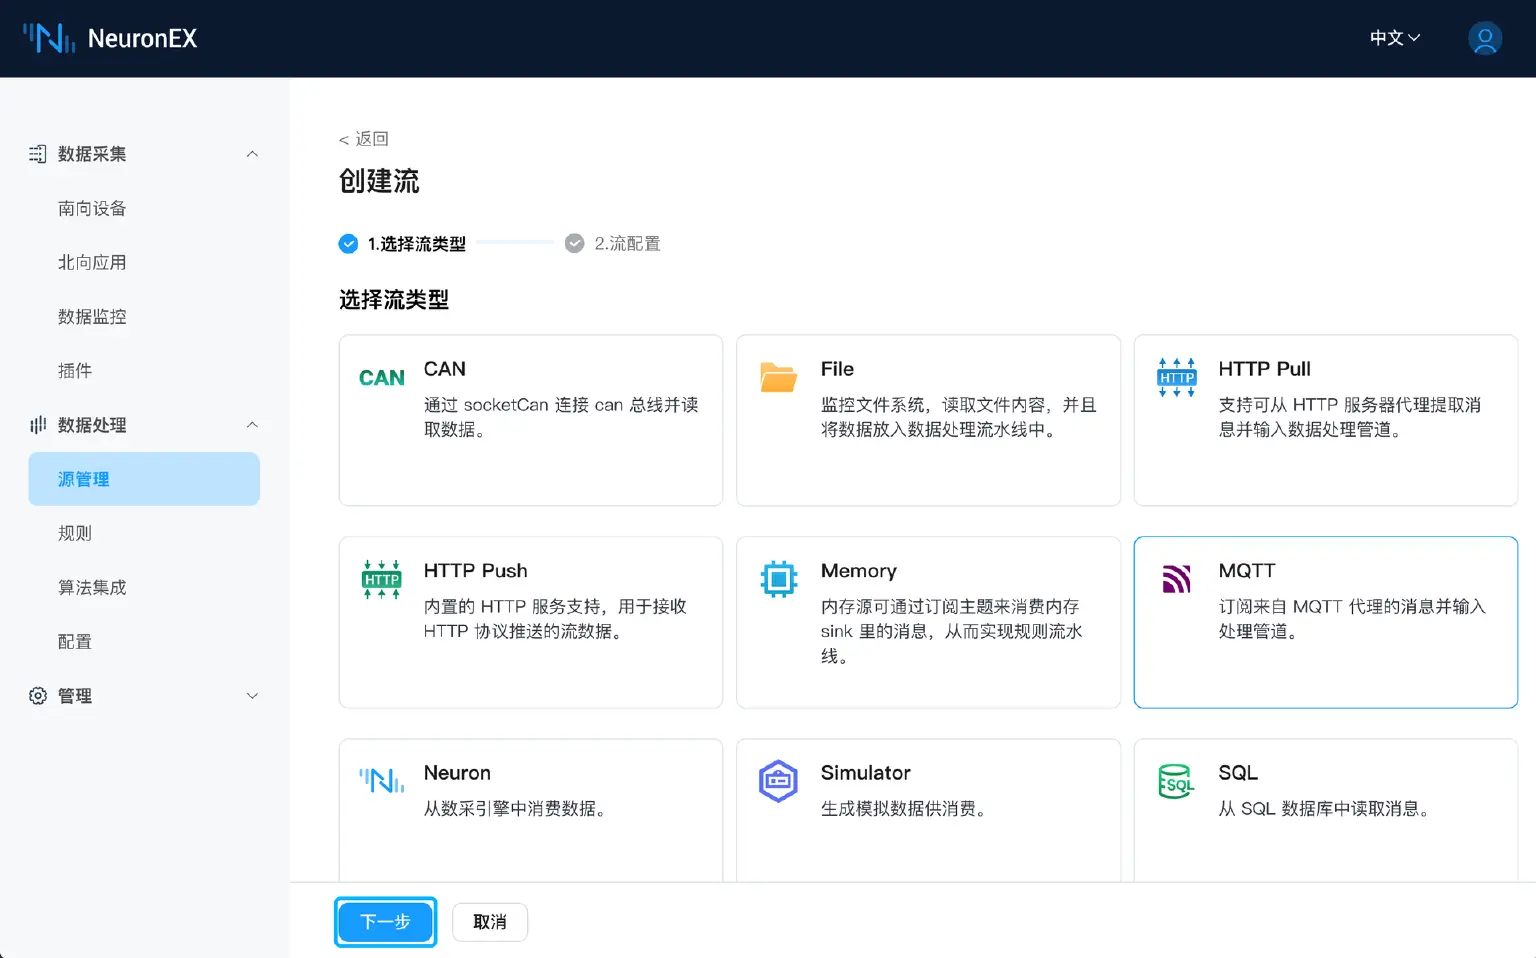Open the 中文 language dropdown
This screenshot has width=1536, height=958.
point(1393,38)
